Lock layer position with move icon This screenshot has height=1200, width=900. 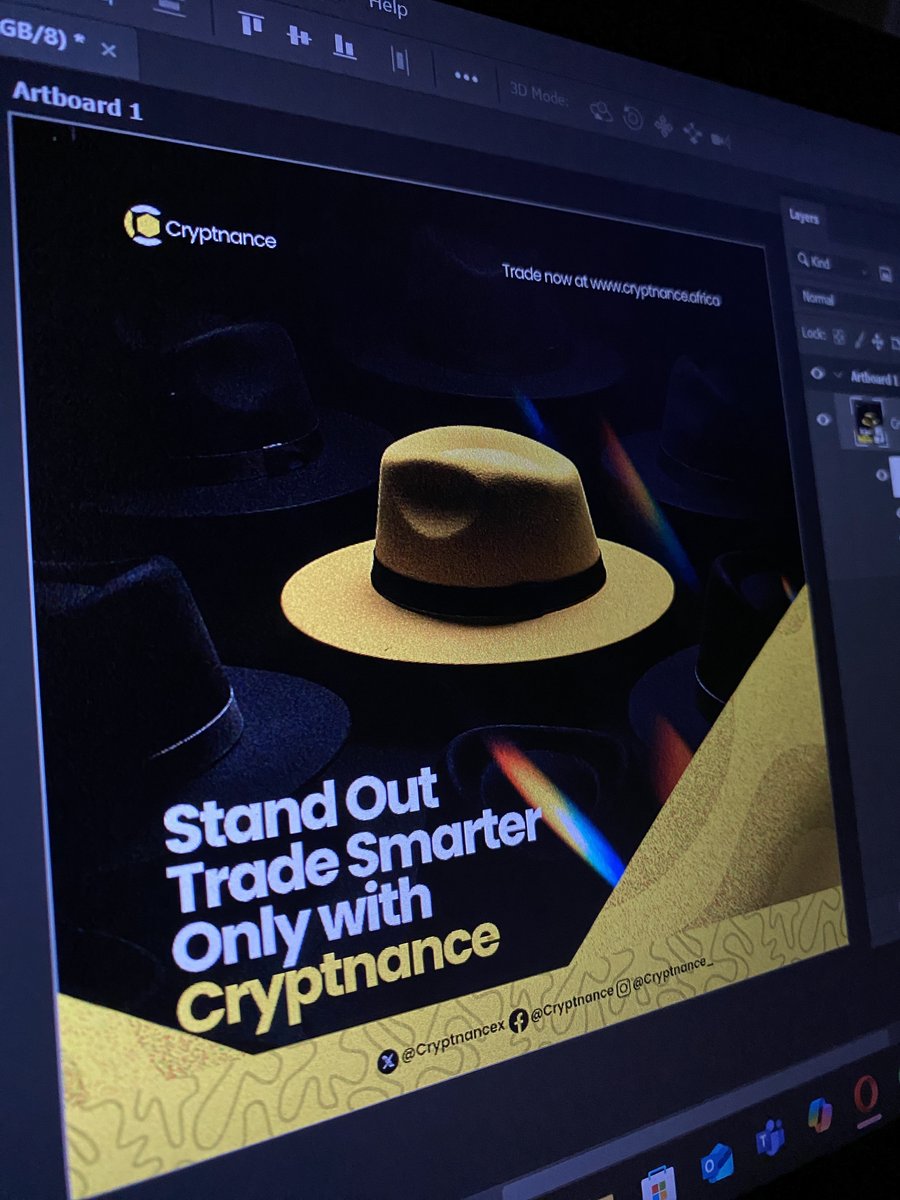878,341
